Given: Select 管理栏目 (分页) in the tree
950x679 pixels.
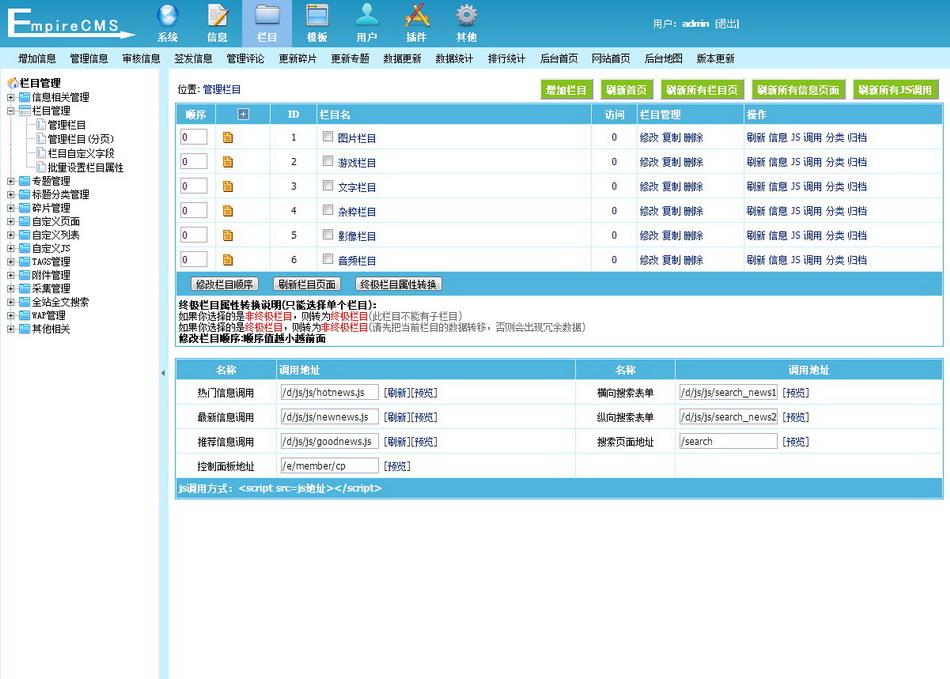Looking at the screenshot, I should [81, 139].
